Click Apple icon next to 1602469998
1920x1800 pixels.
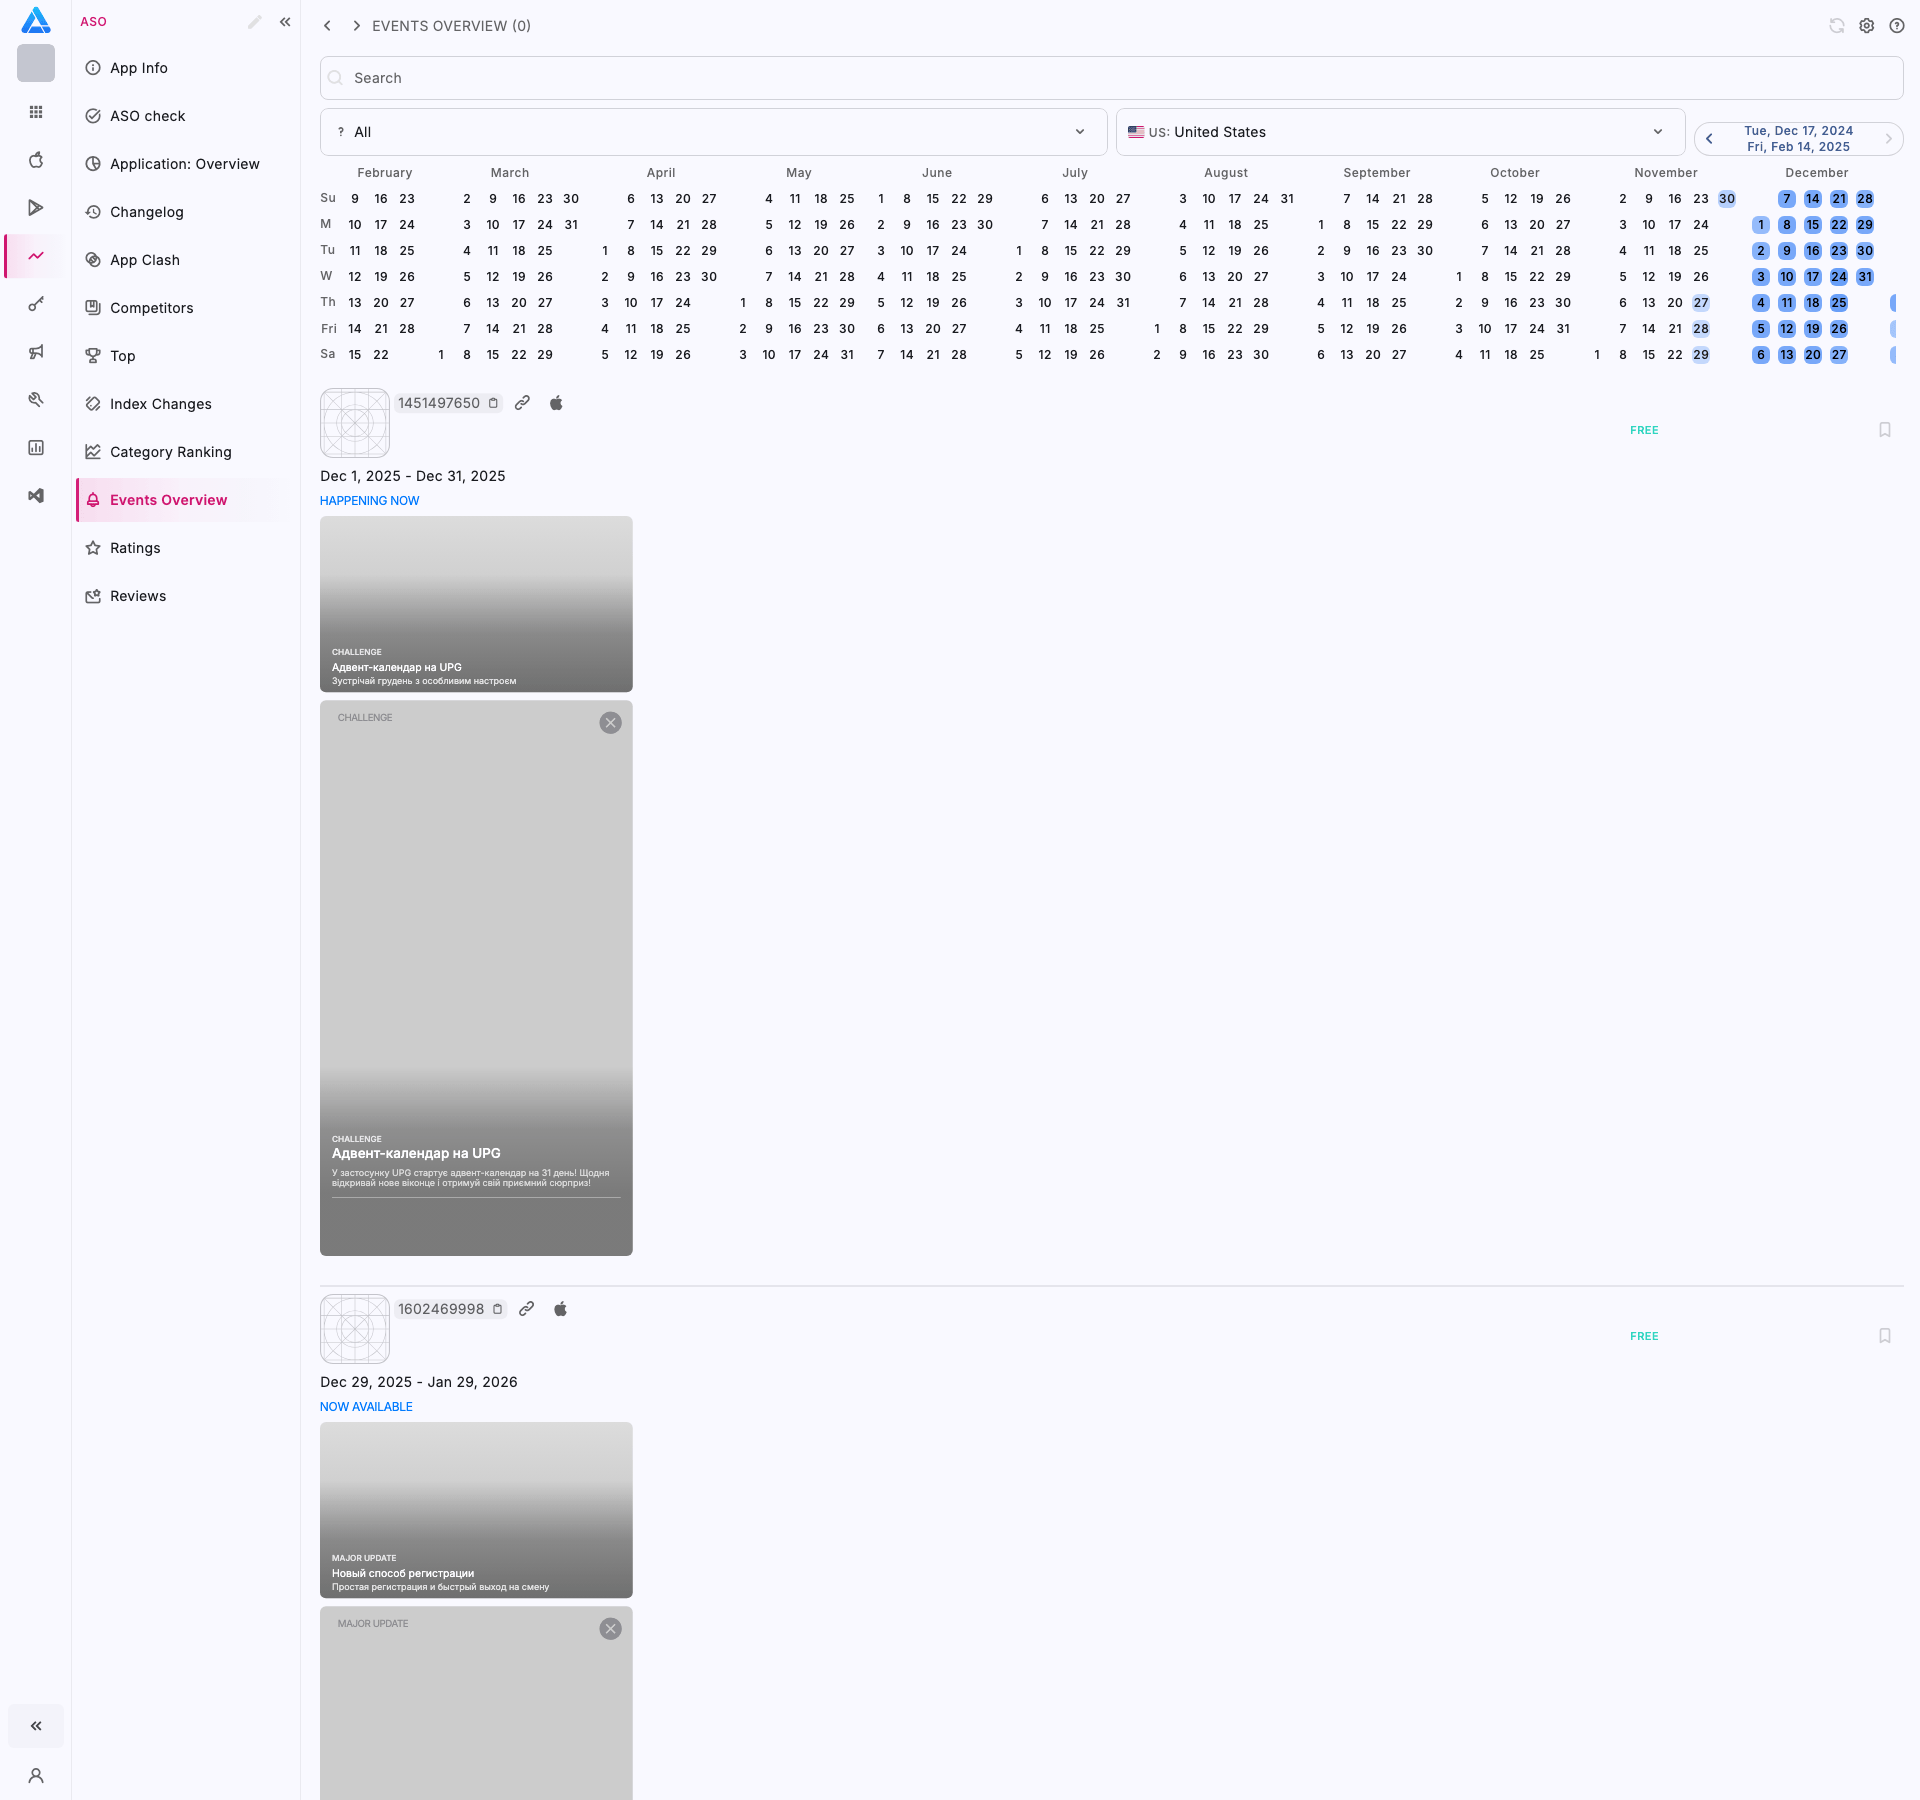coord(561,1309)
